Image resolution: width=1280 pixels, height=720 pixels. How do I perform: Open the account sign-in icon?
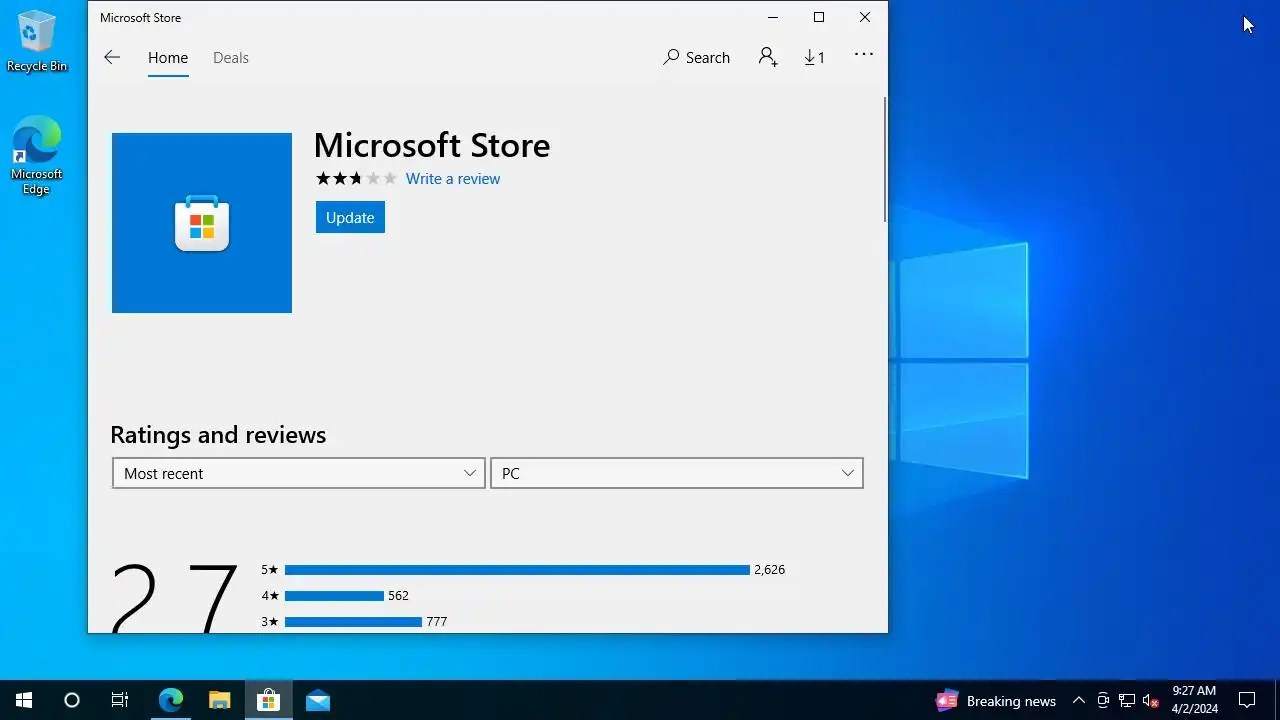tap(768, 57)
